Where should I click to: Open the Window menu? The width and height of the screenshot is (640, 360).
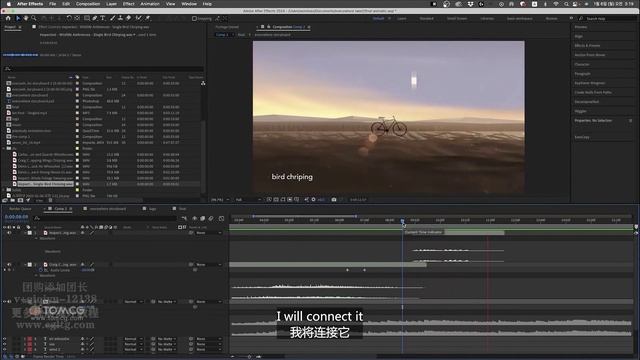click(189, 4)
